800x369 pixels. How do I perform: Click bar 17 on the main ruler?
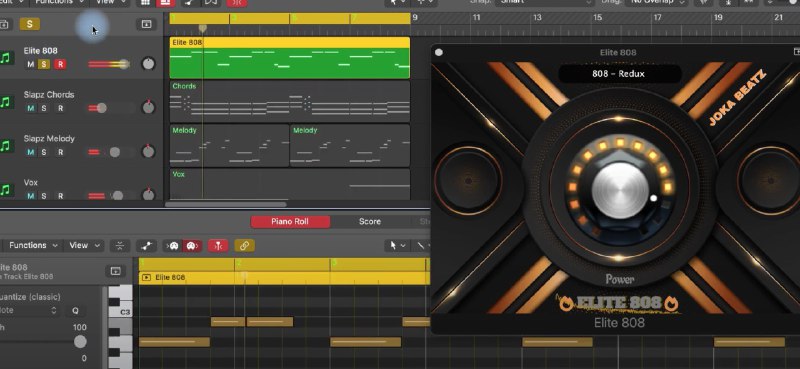click(x=657, y=18)
